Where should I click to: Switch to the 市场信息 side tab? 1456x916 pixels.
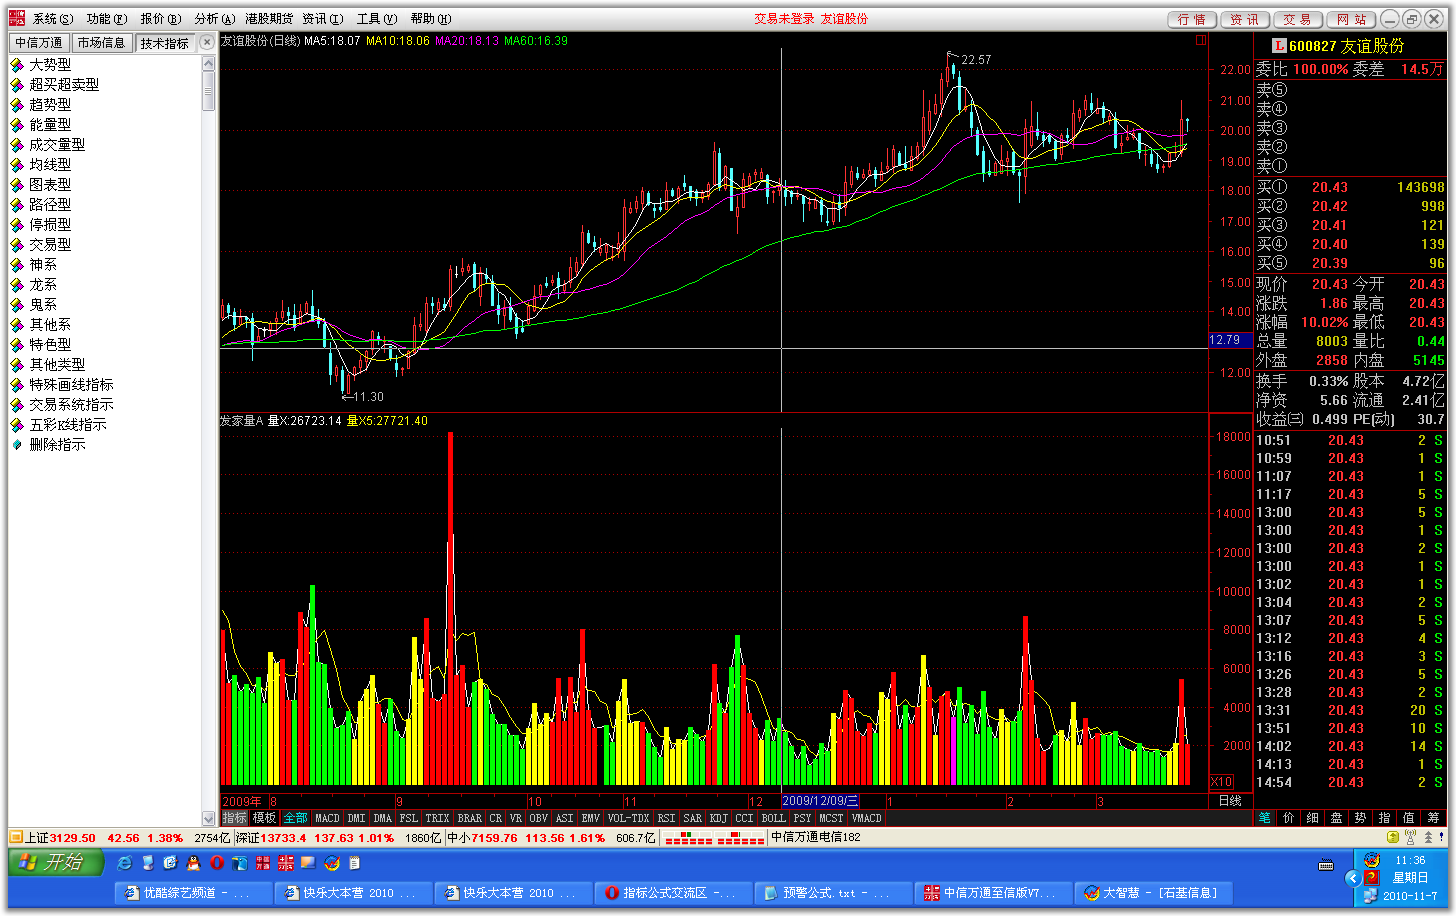[x=101, y=43]
